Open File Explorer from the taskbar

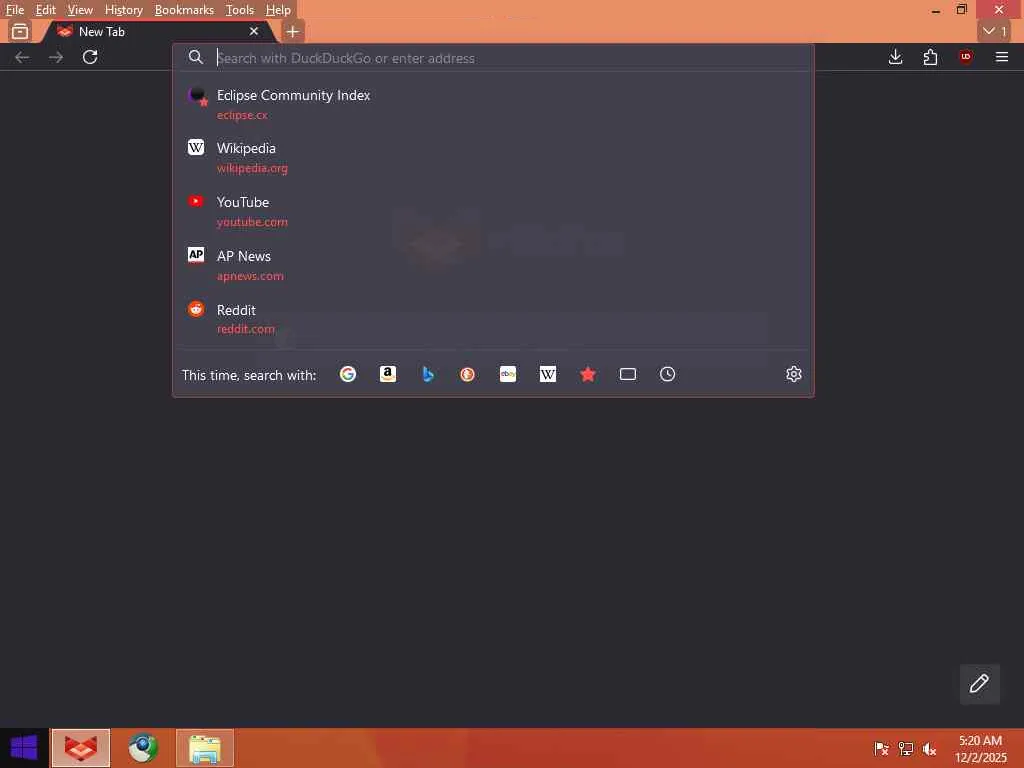[204, 748]
